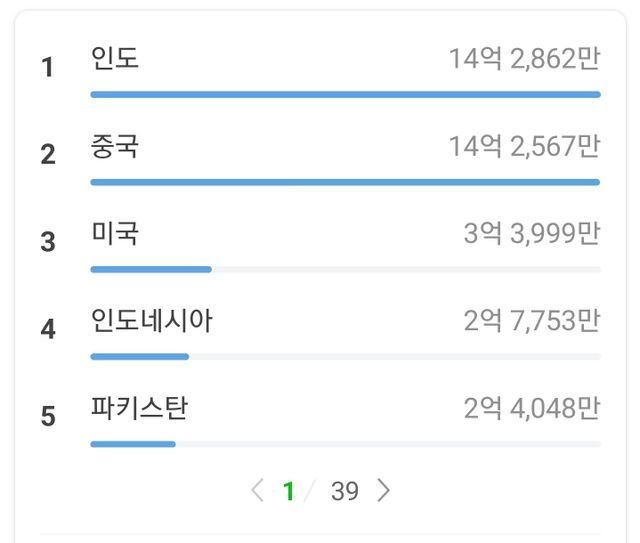Image resolution: width=640 pixels, height=543 pixels.
Task: Click the 인도네시아 country name
Action: tap(151, 321)
